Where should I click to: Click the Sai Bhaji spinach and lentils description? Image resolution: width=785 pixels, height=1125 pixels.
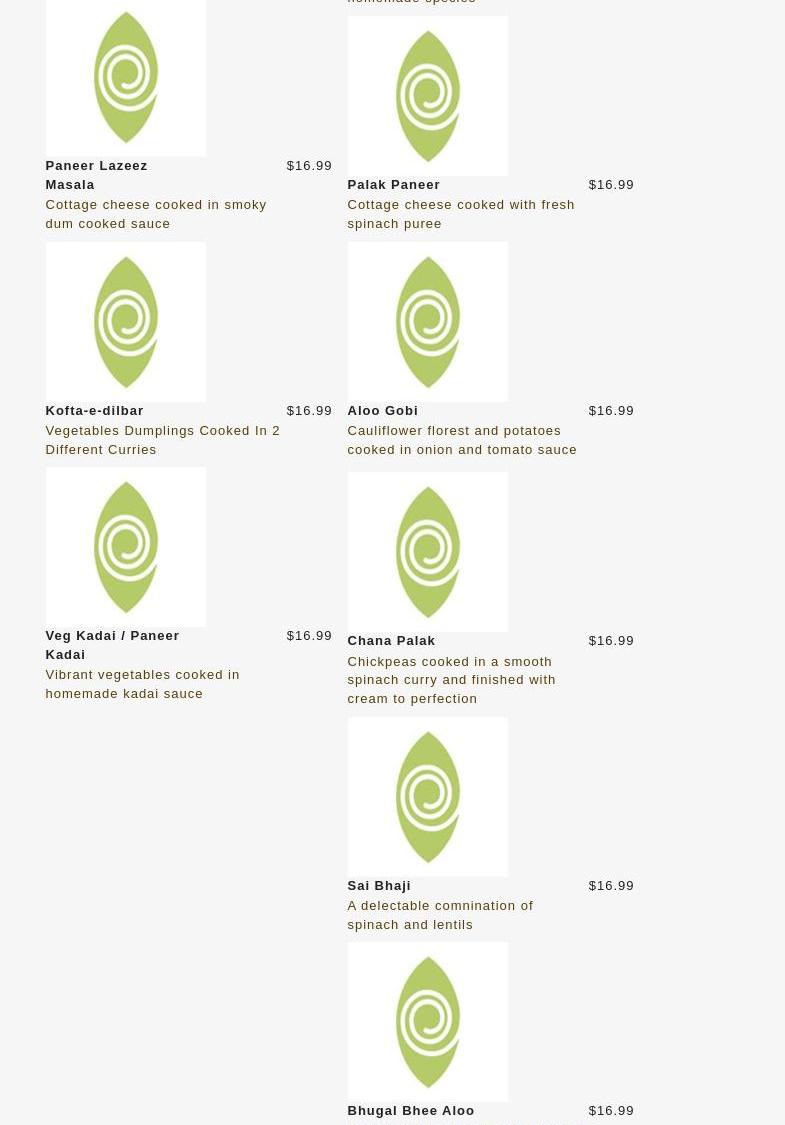point(440,915)
